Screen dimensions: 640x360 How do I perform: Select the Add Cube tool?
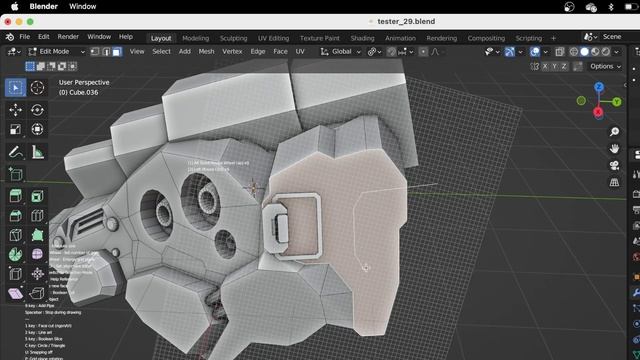click(x=16, y=174)
